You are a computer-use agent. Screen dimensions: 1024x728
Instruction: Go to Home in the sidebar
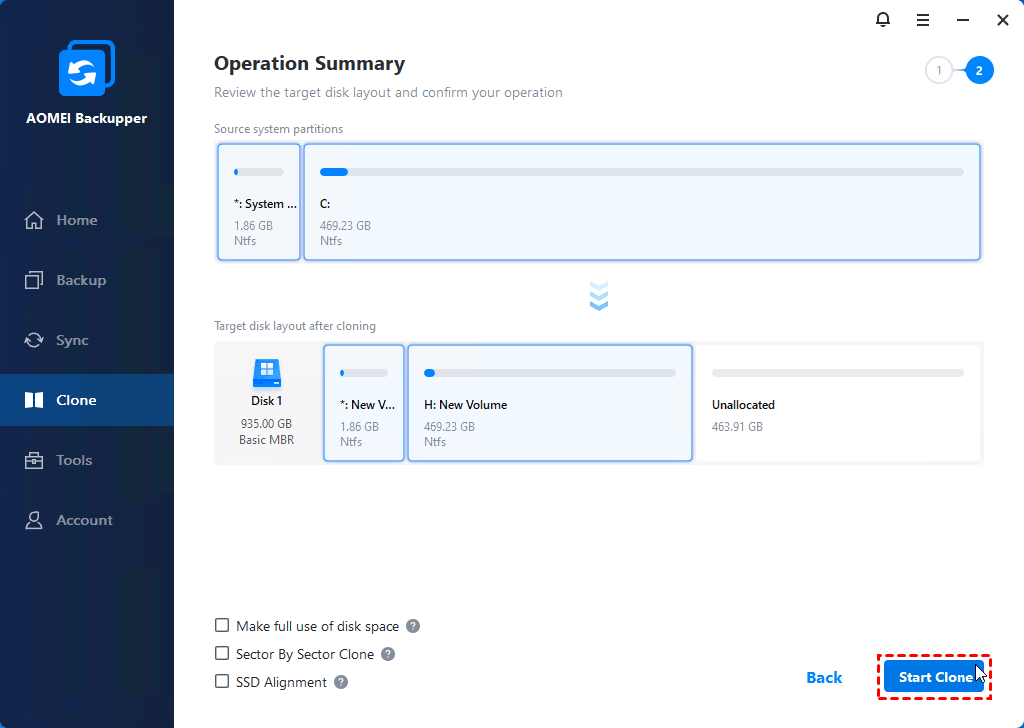76,220
